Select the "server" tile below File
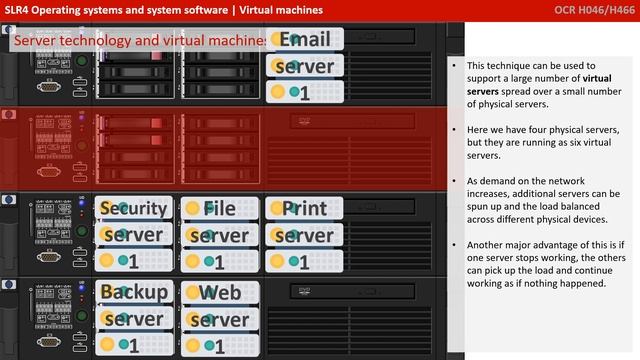 pos(220,235)
